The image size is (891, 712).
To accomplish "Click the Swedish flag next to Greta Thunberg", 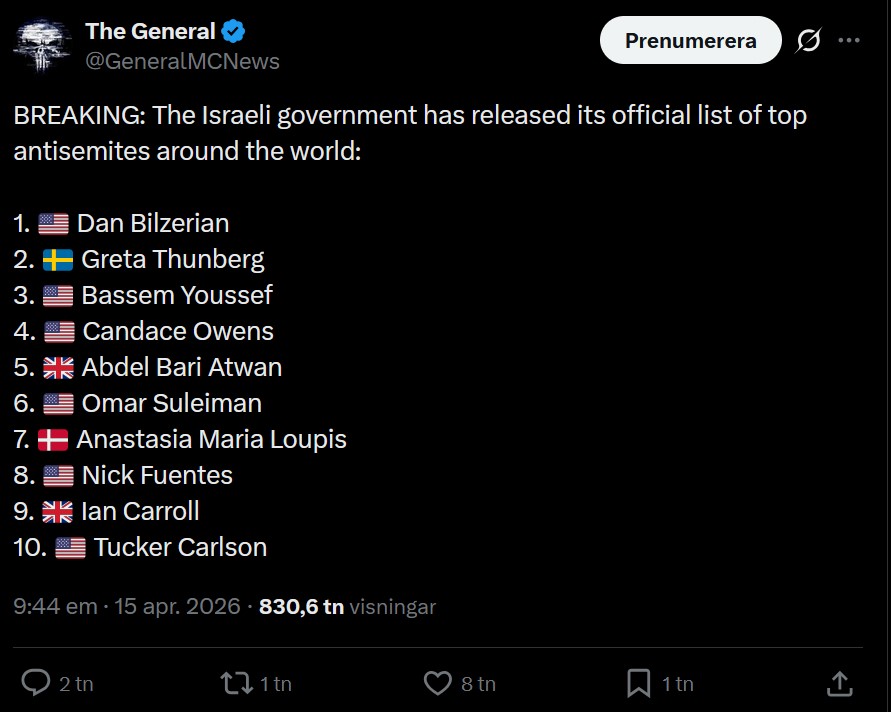I will coord(57,260).
